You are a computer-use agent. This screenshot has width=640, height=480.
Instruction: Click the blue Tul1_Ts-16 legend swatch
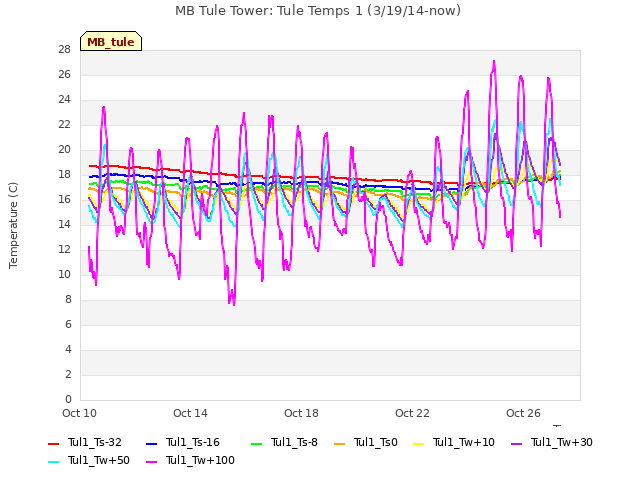pyautogui.click(x=151, y=443)
